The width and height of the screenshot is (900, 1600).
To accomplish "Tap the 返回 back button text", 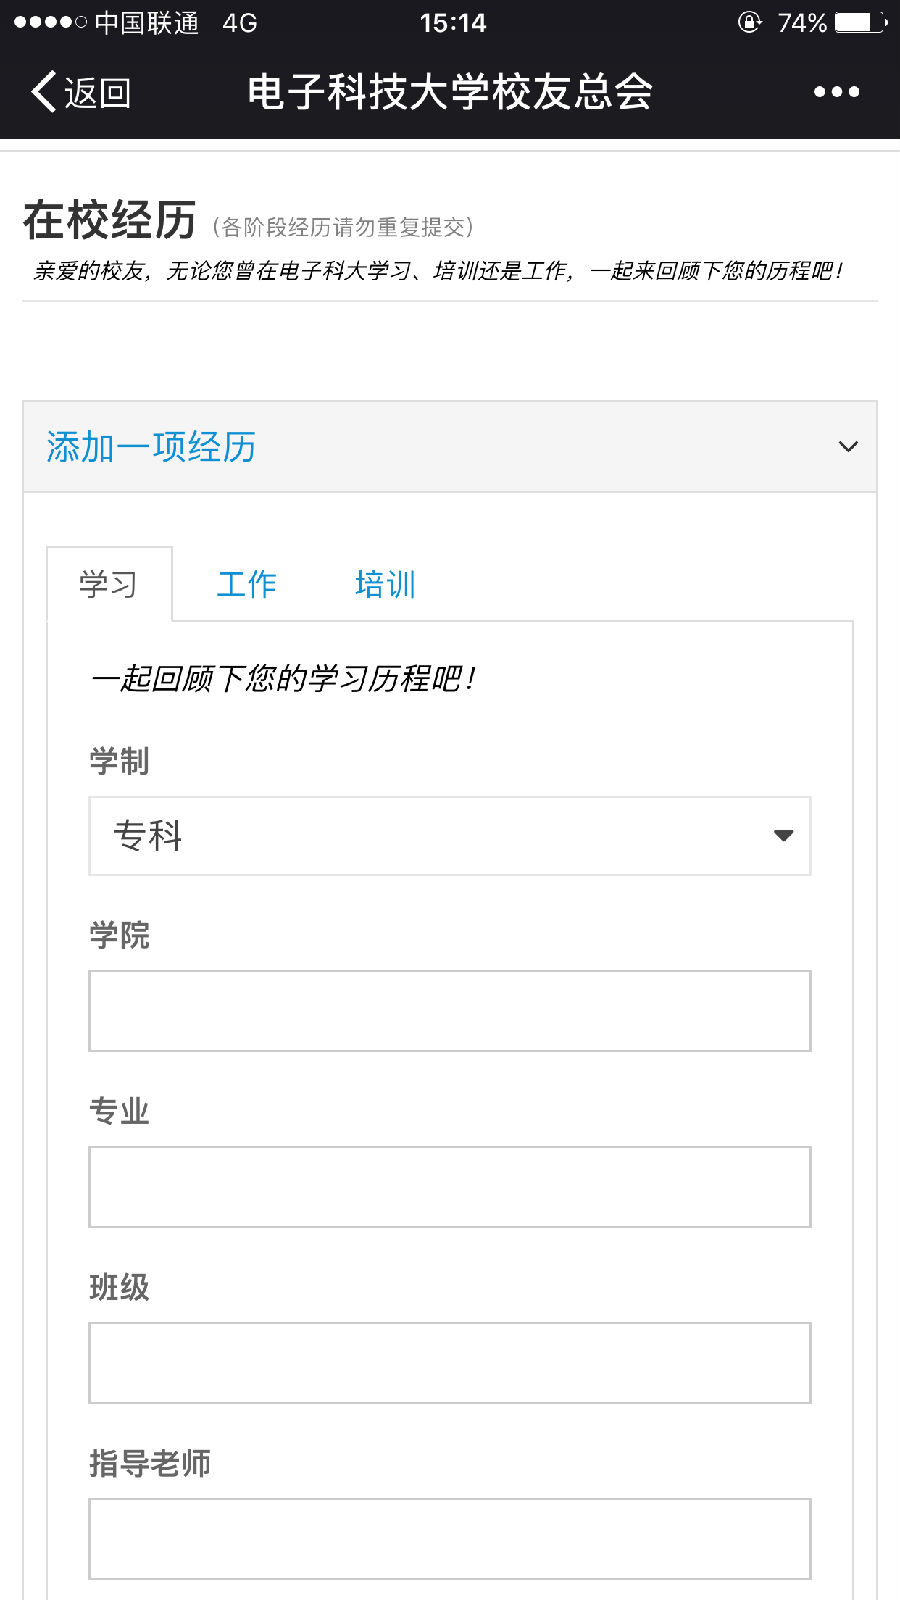I will coord(98,92).
